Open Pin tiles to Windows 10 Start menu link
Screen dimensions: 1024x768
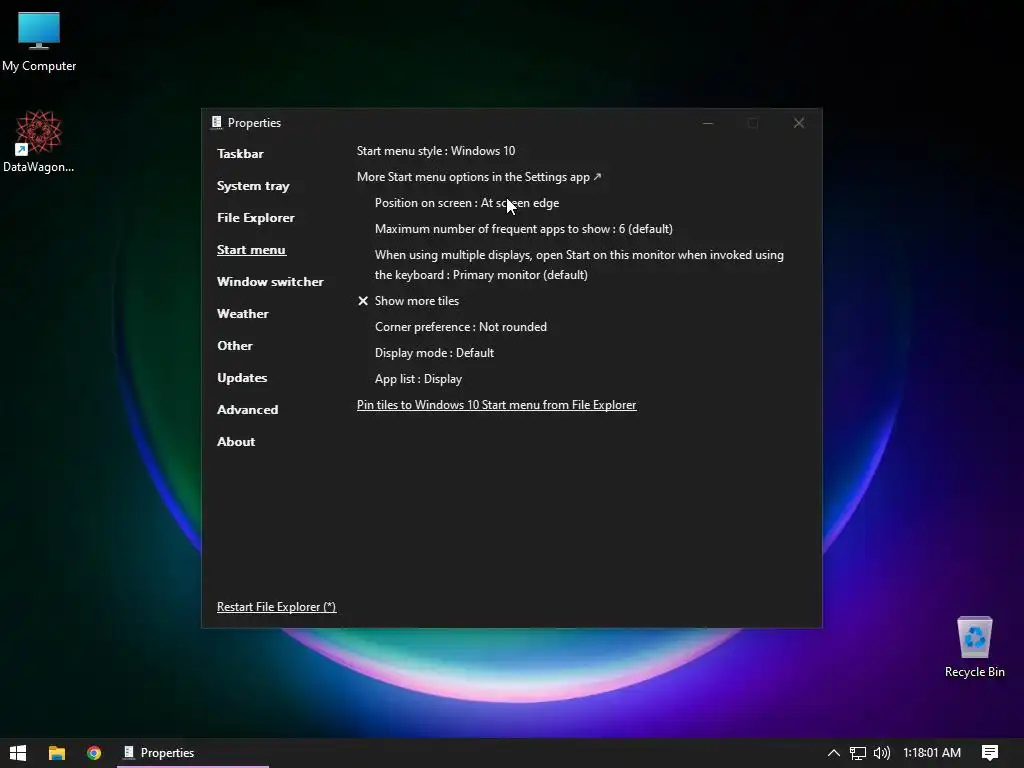(x=496, y=405)
